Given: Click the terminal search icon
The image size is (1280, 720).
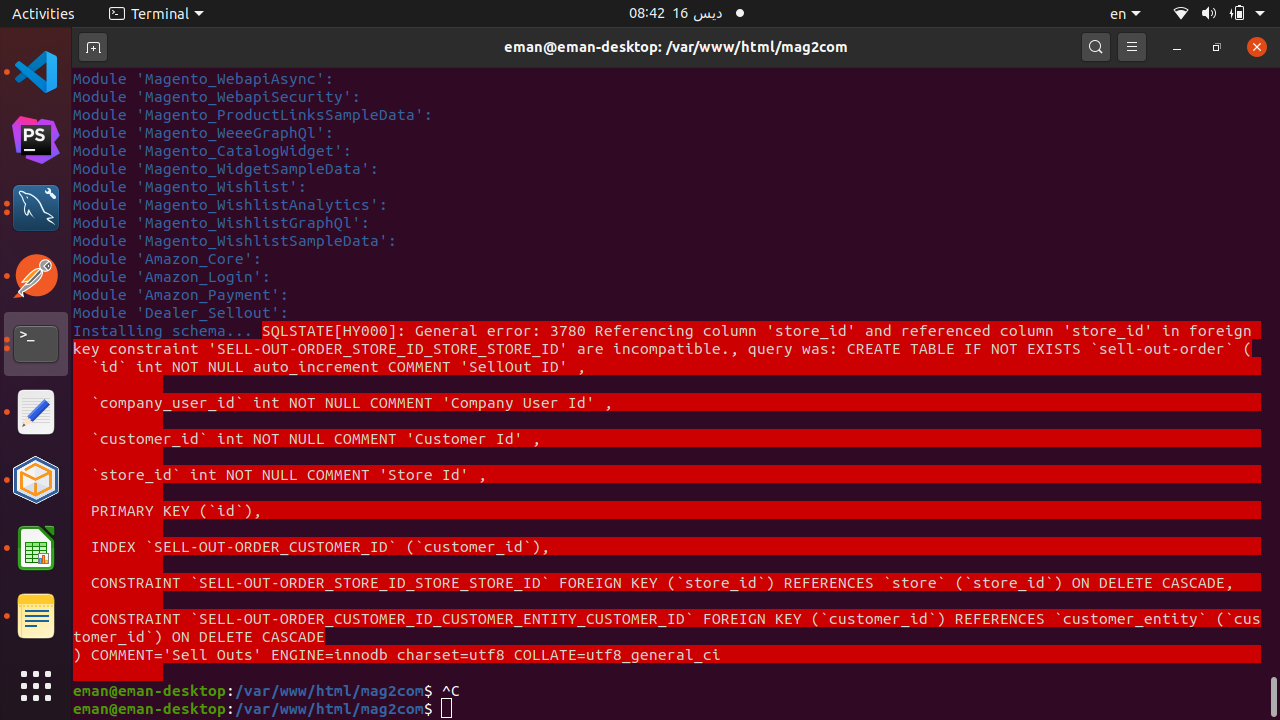Looking at the screenshot, I should (1096, 47).
